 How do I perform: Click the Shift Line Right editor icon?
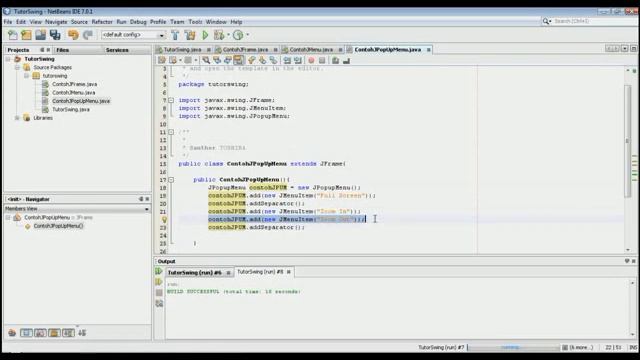click(298, 60)
